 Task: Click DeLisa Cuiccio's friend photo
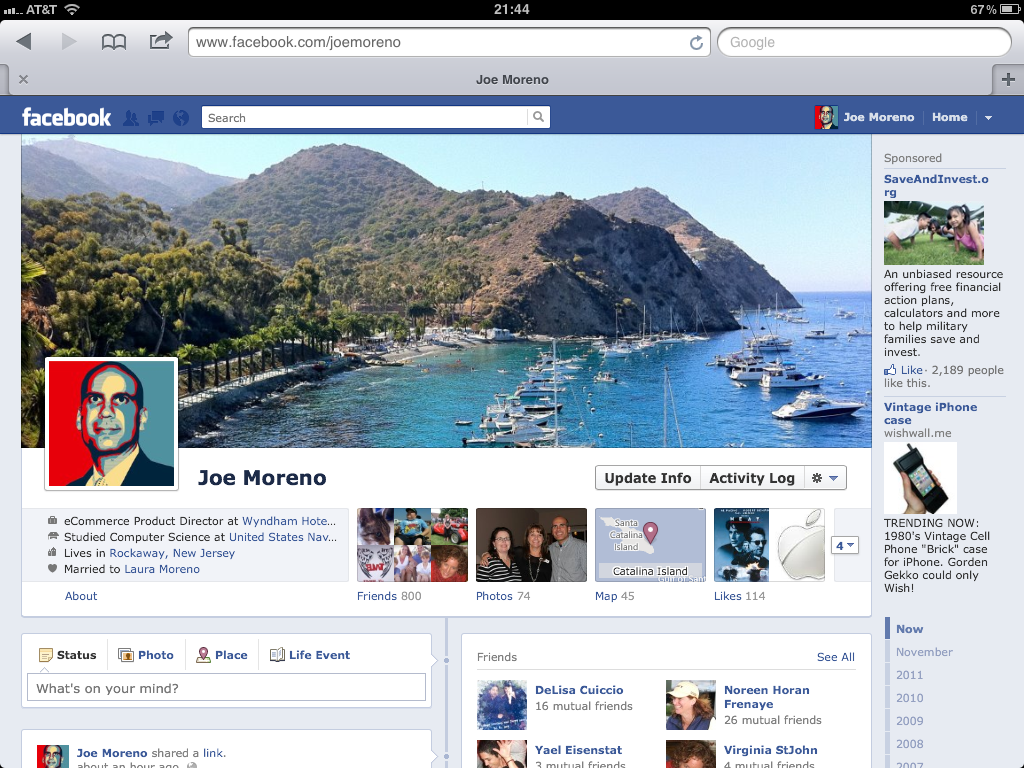(502, 705)
